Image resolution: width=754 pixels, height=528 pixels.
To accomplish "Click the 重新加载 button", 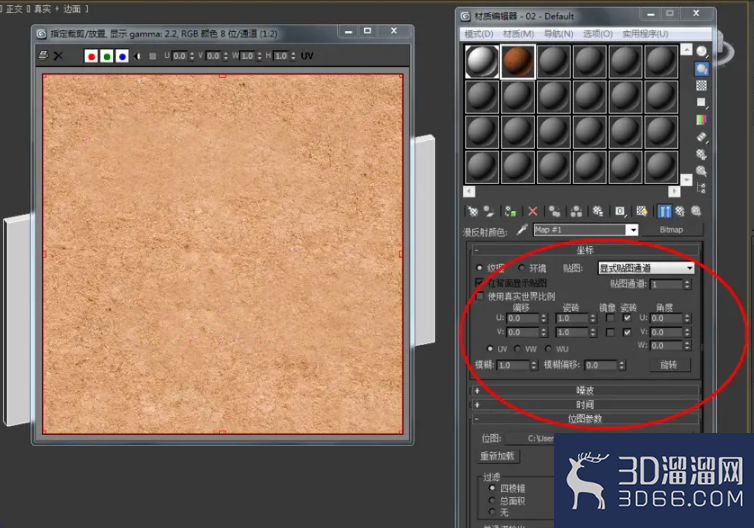I will point(498,456).
